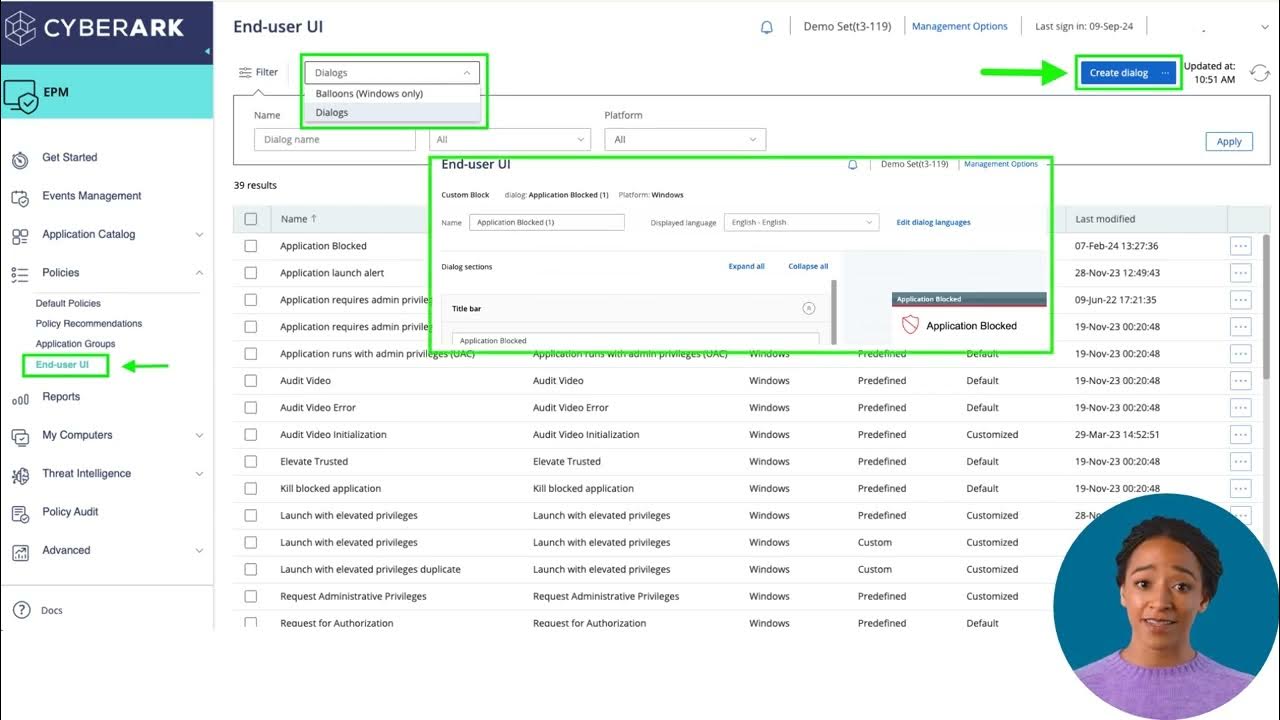This screenshot has width=1280, height=720.
Task: Sort table by Name column header
Action: (298, 219)
